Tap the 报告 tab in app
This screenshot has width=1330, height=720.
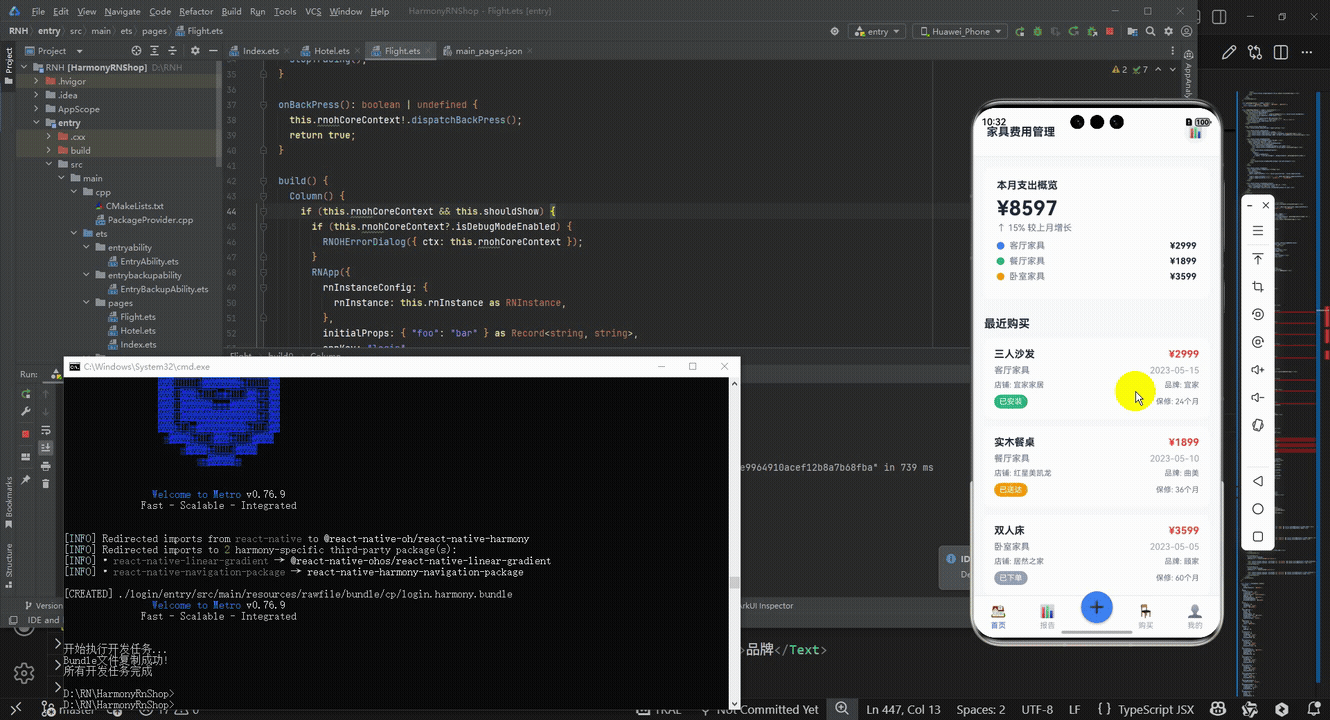1047,616
